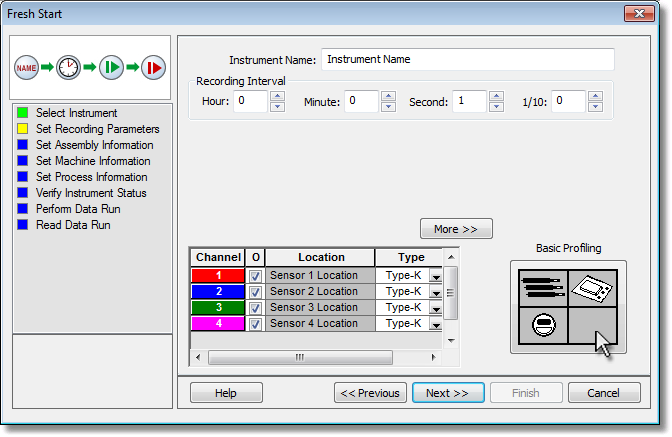The image size is (672, 437).
Task: Select the circuit board profiling icon
Action: [593, 287]
